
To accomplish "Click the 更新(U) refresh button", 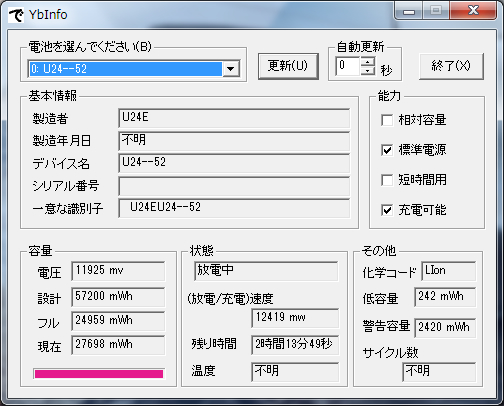I will pos(288,66).
